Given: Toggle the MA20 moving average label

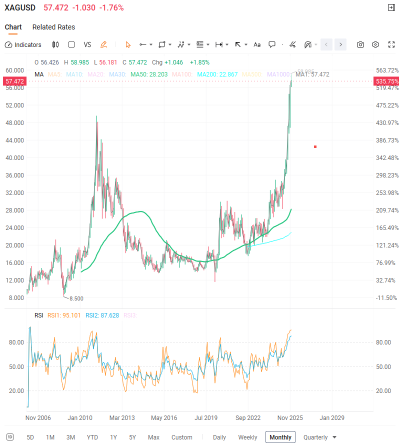Looking at the screenshot, I should pos(96,74).
